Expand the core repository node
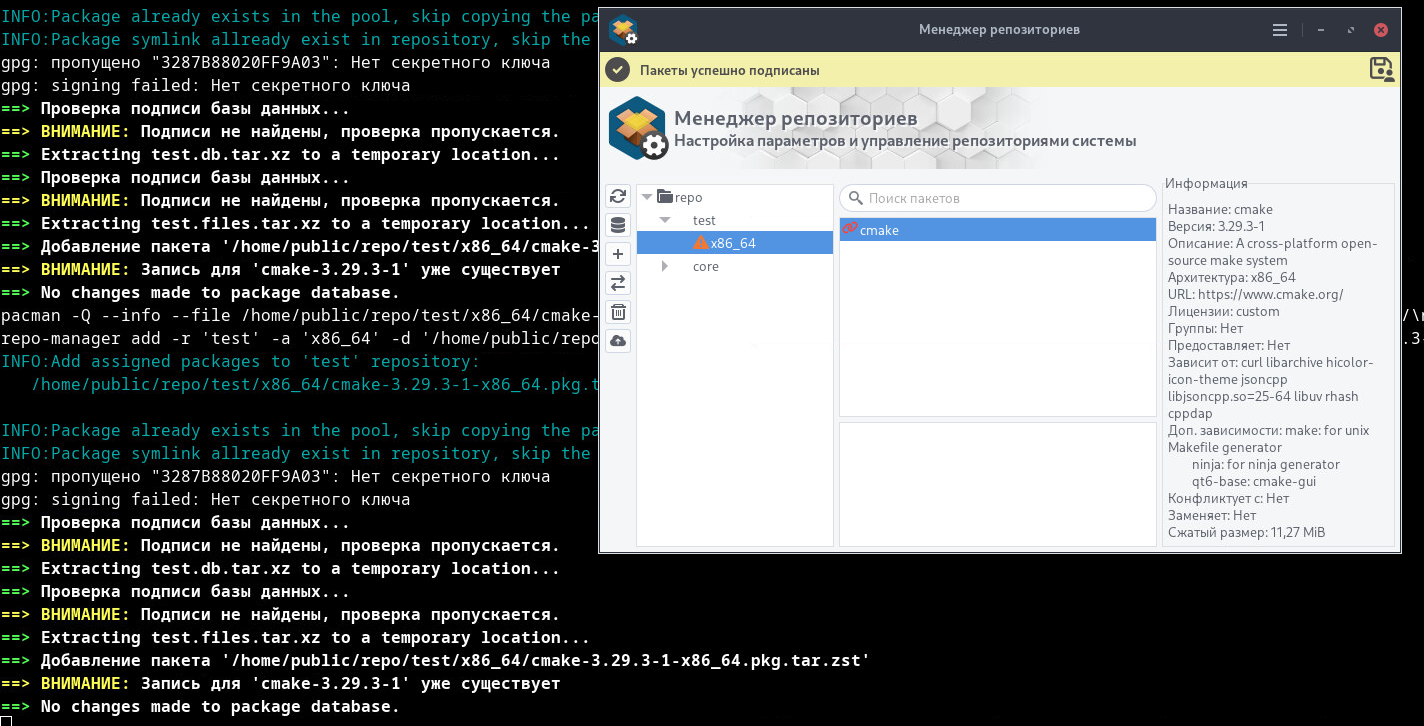The width and height of the screenshot is (1424, 726). [x=665, y=266]
